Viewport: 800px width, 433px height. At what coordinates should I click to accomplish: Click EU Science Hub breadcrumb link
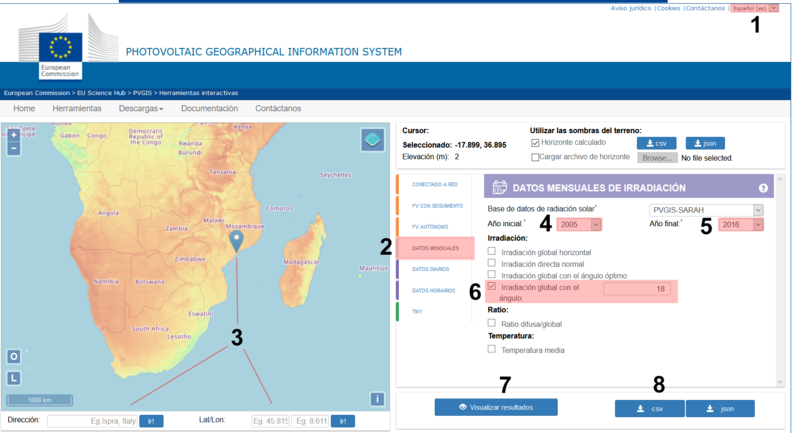tap(101, 93)
